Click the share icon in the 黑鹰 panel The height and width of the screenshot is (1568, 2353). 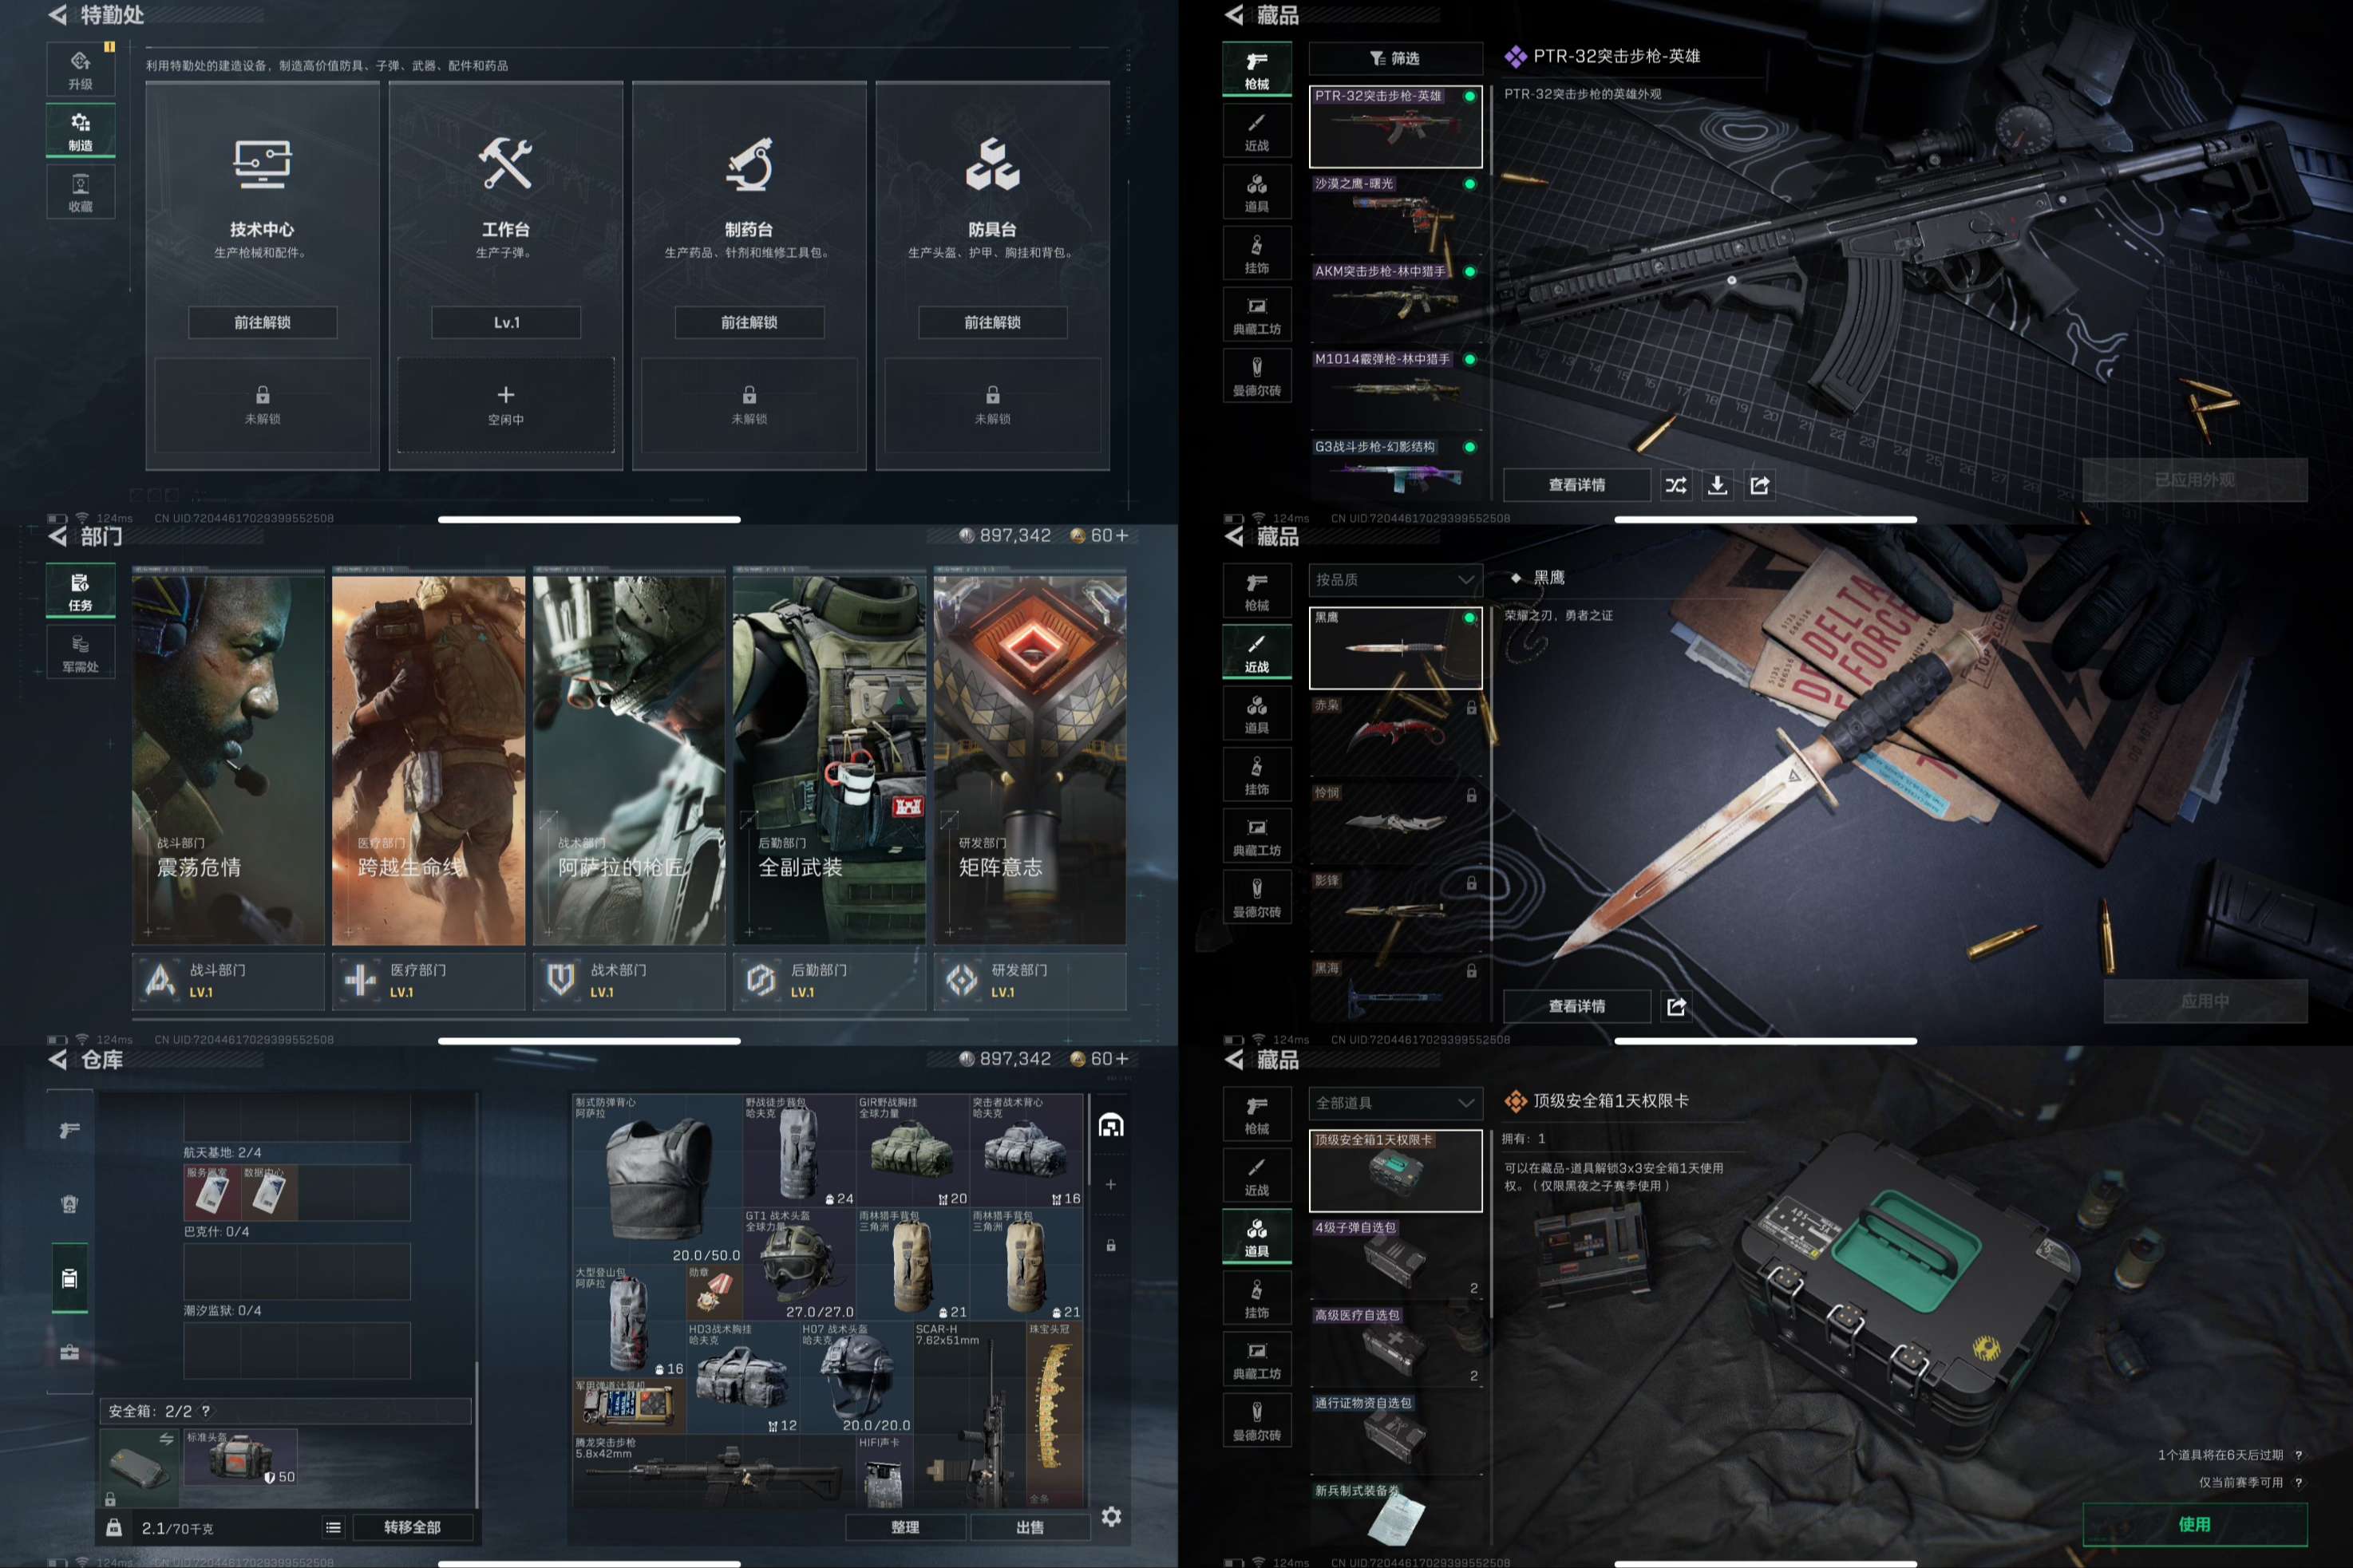coord(1676,1006)
